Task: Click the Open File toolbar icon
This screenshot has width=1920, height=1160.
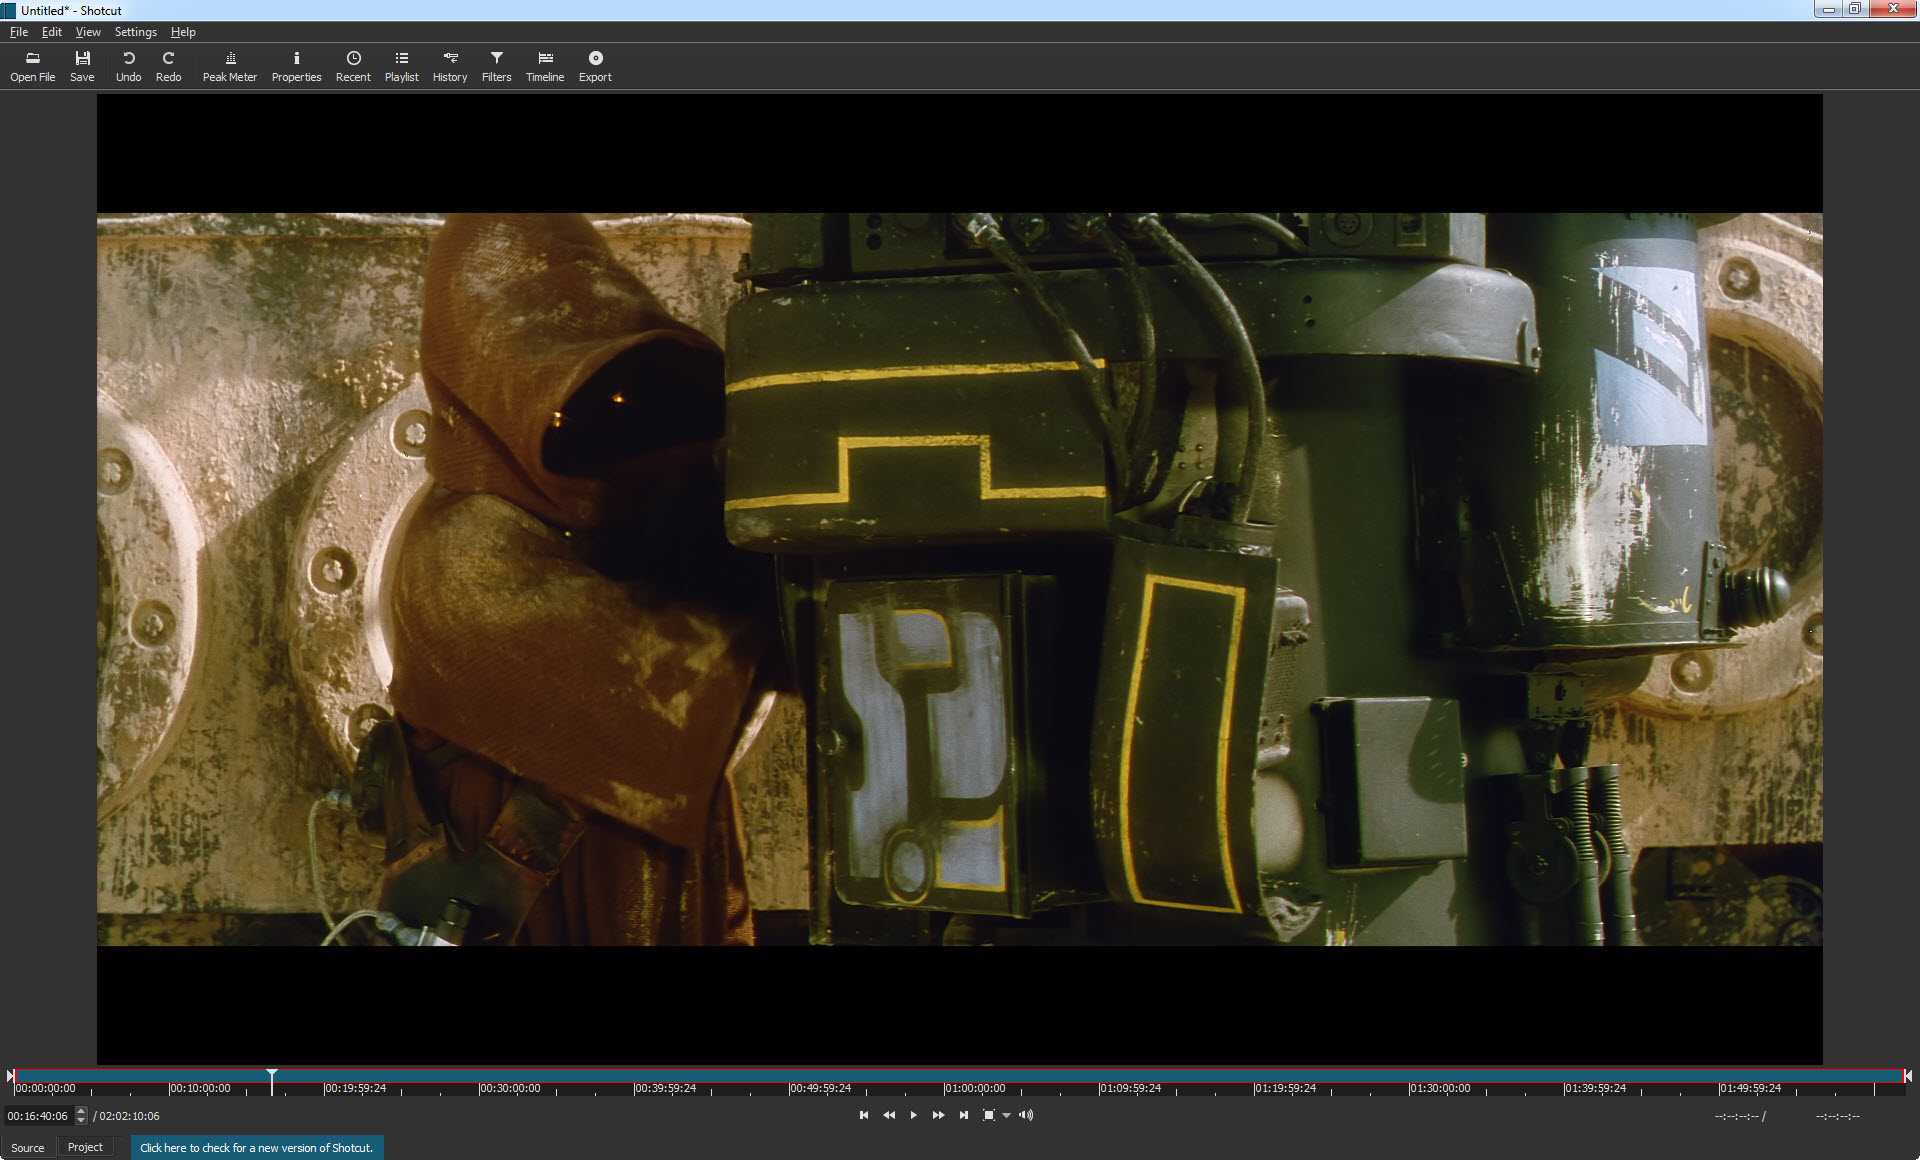Action: click(33, 66)
